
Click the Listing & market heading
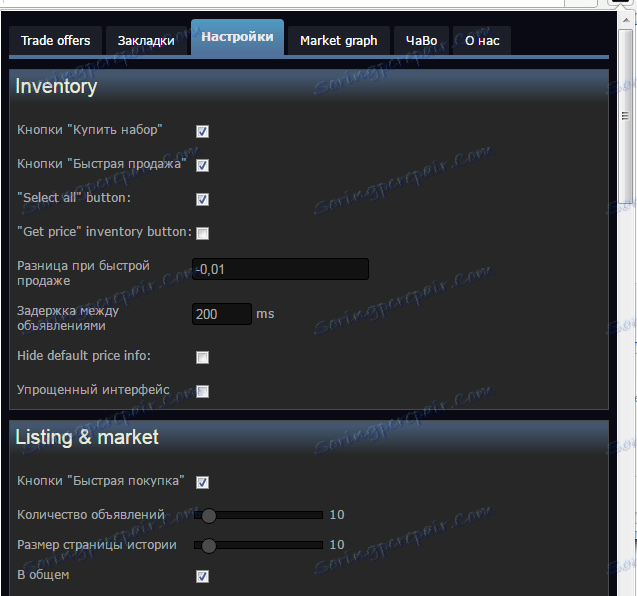click(x=87, y=437)
